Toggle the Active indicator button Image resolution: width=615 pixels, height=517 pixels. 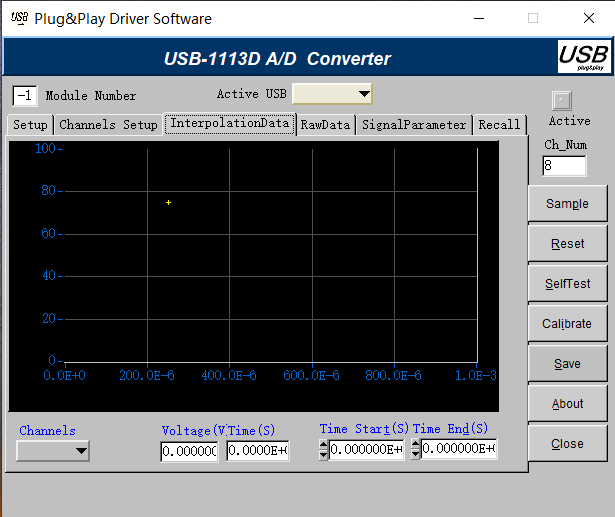click(x=562, y=101)
